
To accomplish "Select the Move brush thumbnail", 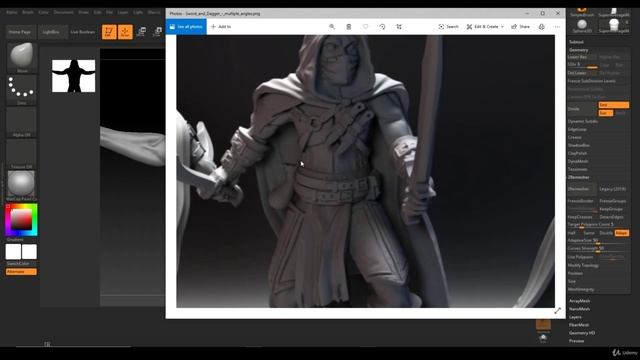I will point(21,57).
